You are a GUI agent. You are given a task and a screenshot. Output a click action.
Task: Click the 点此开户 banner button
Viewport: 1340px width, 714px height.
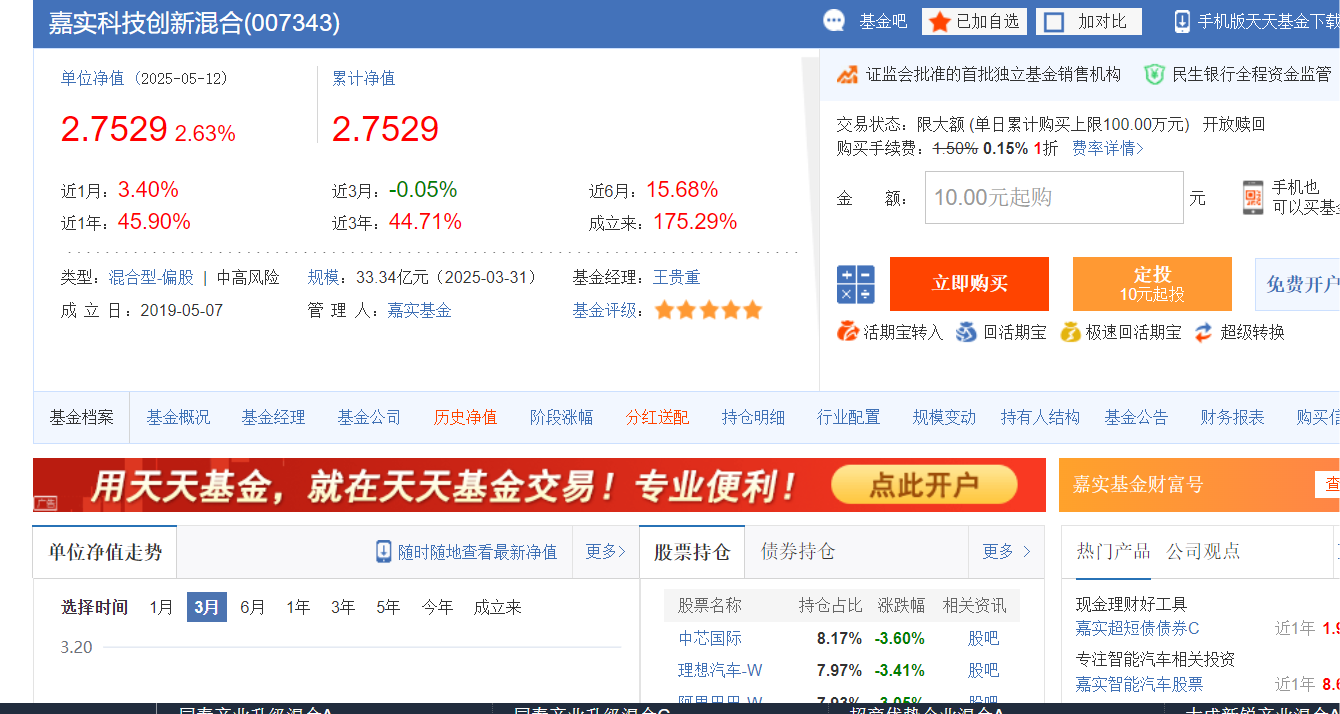tap(924, 485)
